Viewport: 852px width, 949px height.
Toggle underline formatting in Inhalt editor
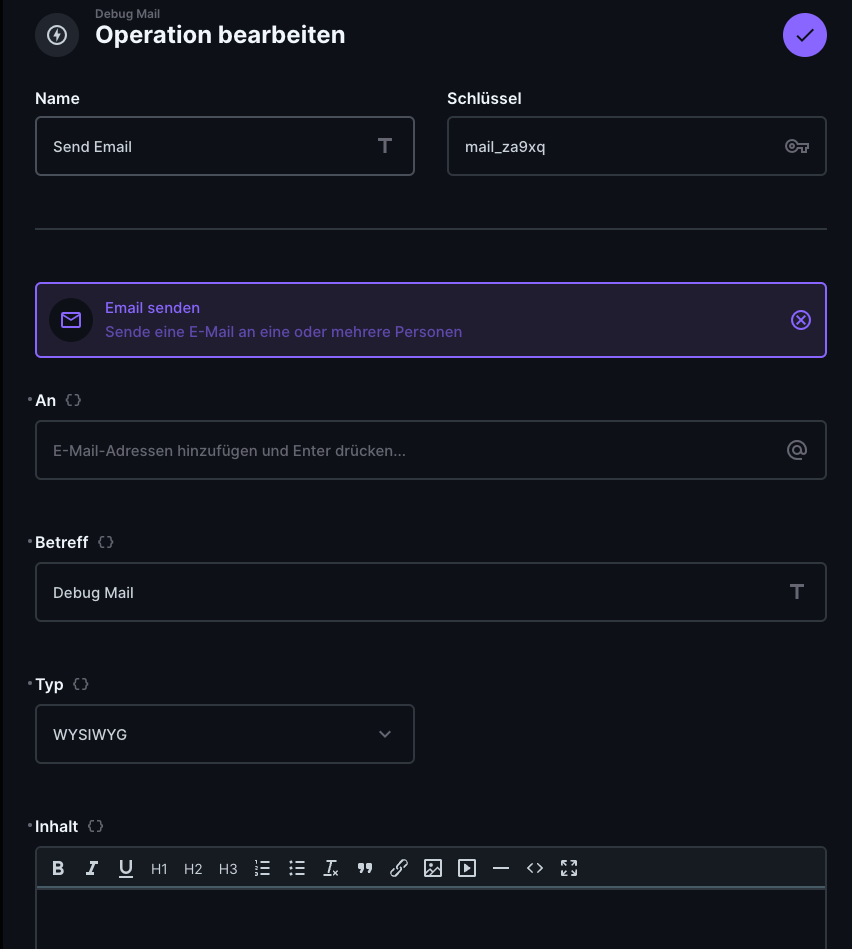coord(126,868)
